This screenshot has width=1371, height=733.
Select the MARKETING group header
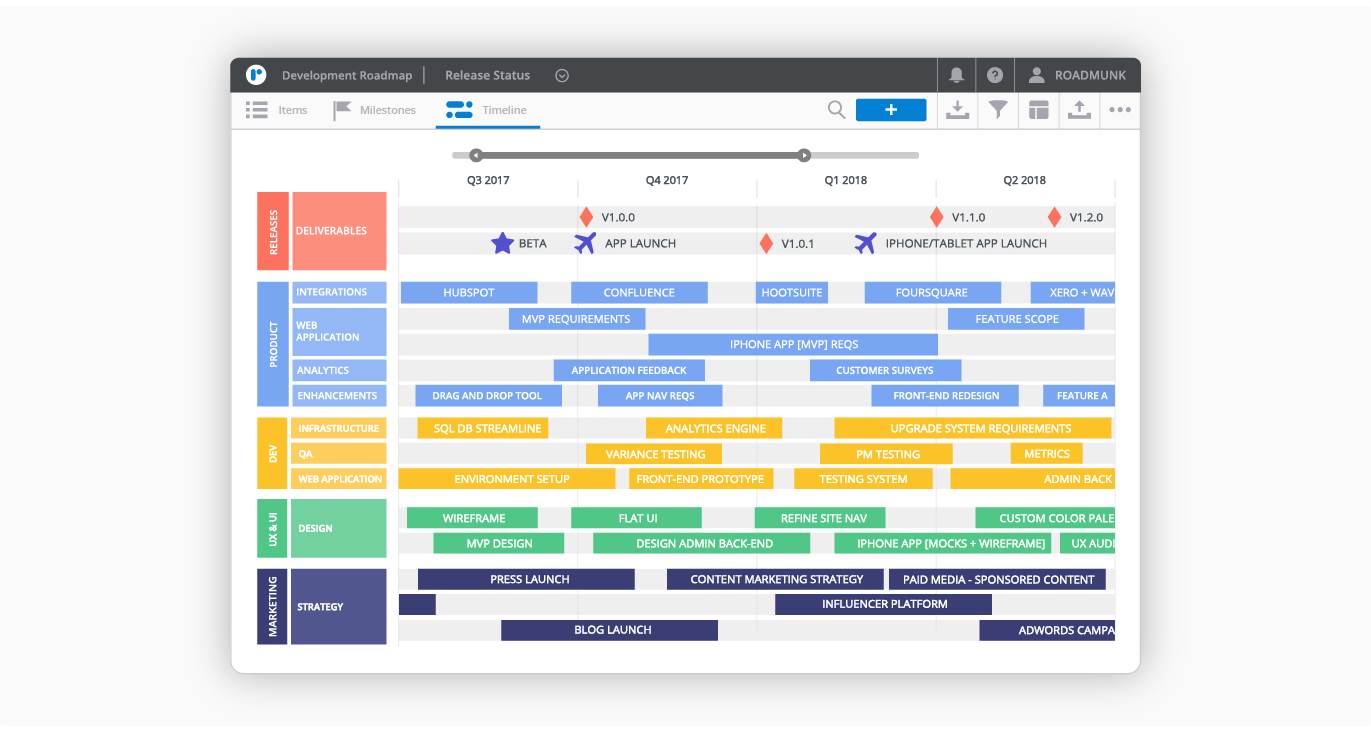(x=273, y=606)
